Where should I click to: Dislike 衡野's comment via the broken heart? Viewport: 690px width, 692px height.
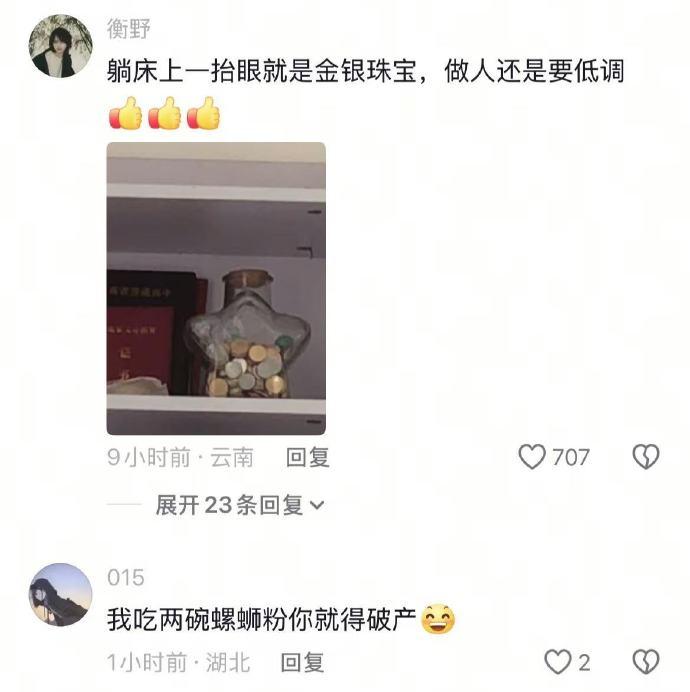pos(646,456)
